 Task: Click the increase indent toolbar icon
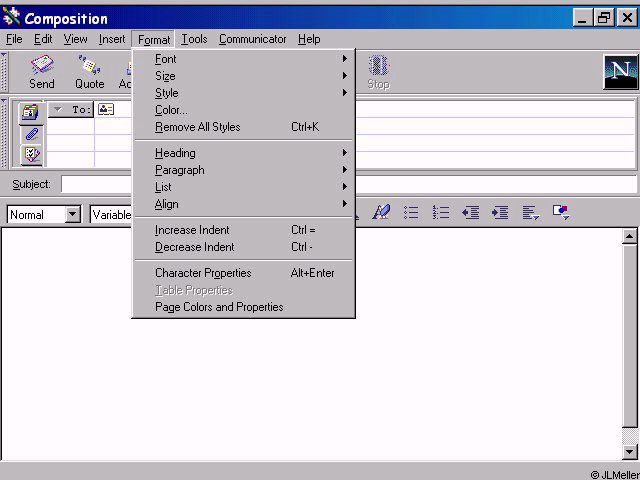500,212
